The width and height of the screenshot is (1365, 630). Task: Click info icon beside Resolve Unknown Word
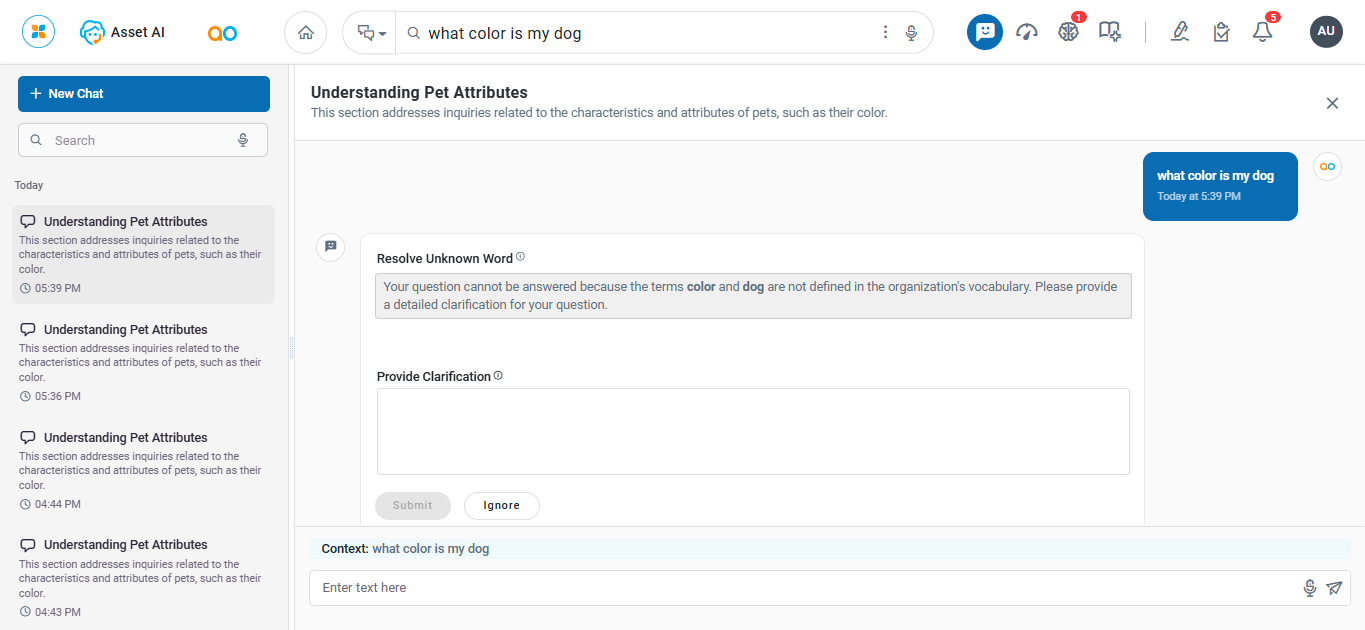[x=520, y=257]
